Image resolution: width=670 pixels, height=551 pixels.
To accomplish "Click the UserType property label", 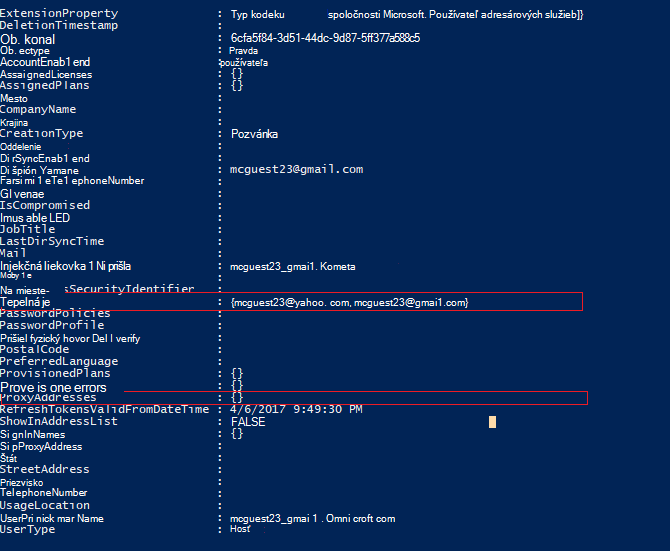I will pos(28,529).
